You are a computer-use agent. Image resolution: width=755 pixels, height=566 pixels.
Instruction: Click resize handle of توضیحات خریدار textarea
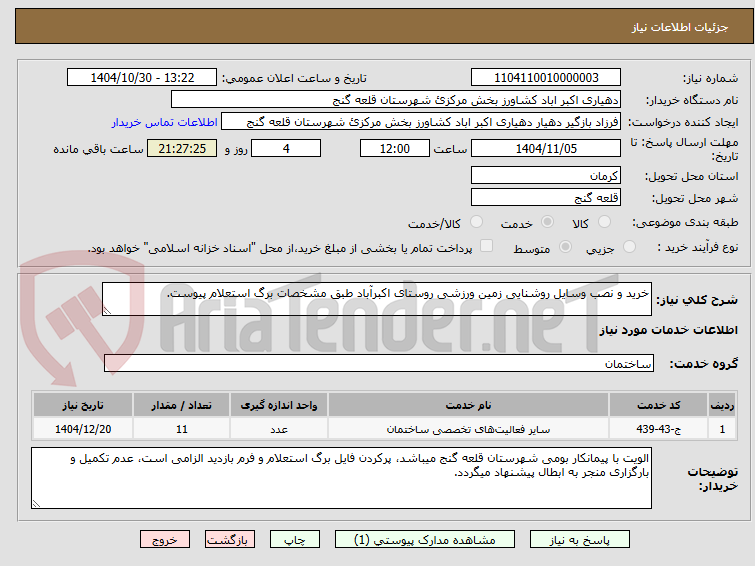[36, 504]
